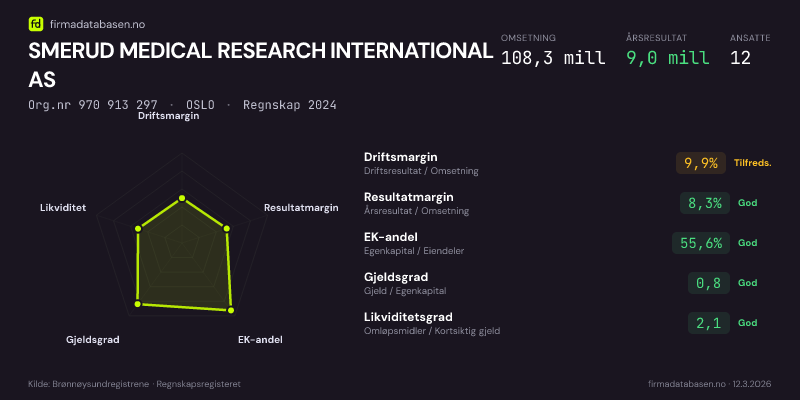This screenshot has width=800, height=400.
Task: Click the Kilde: Brønnøysundregistrene source text
Action: 134,384
